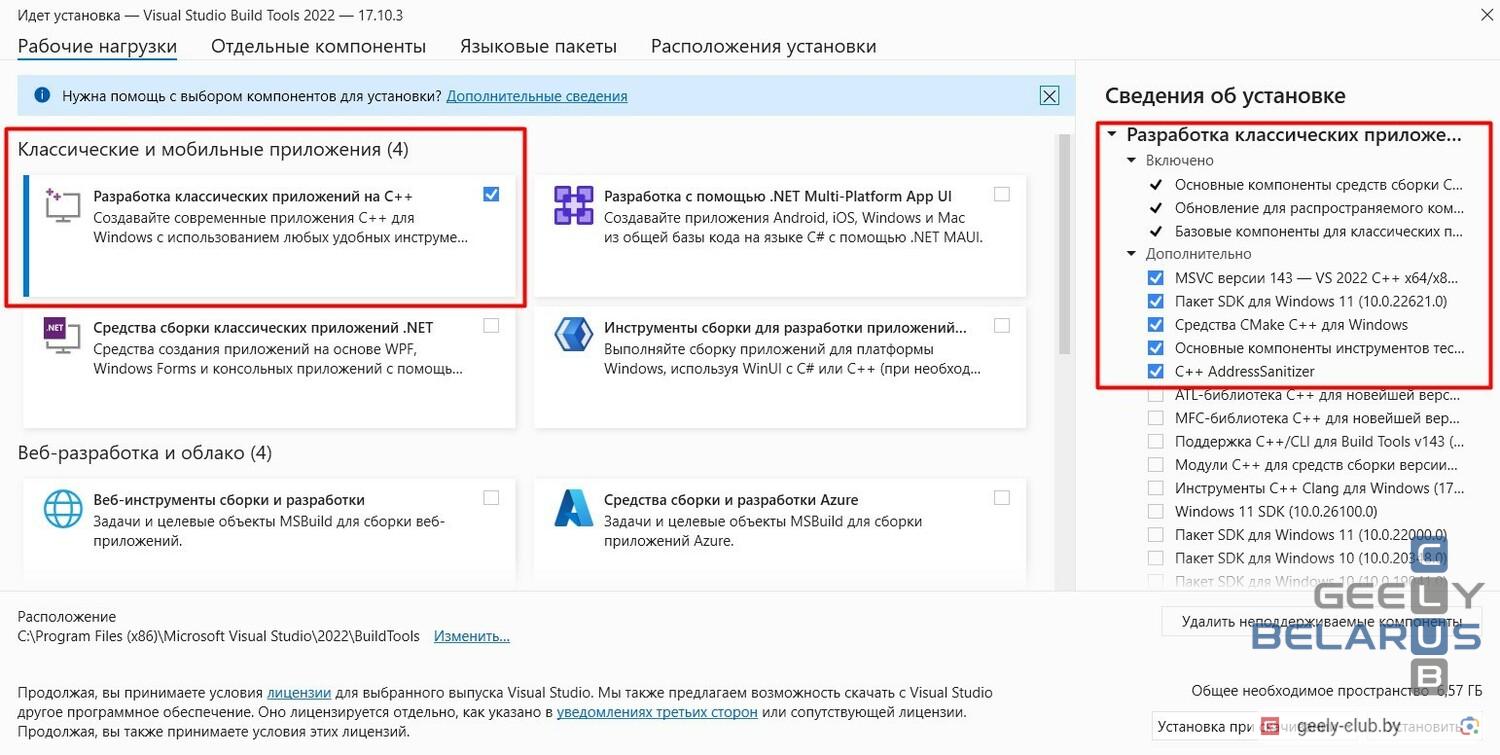Viewport: 1500px width, 755px height.
Task: Click the Классические и мобильные приложения (4) heading
Action: tap(213, 149)
